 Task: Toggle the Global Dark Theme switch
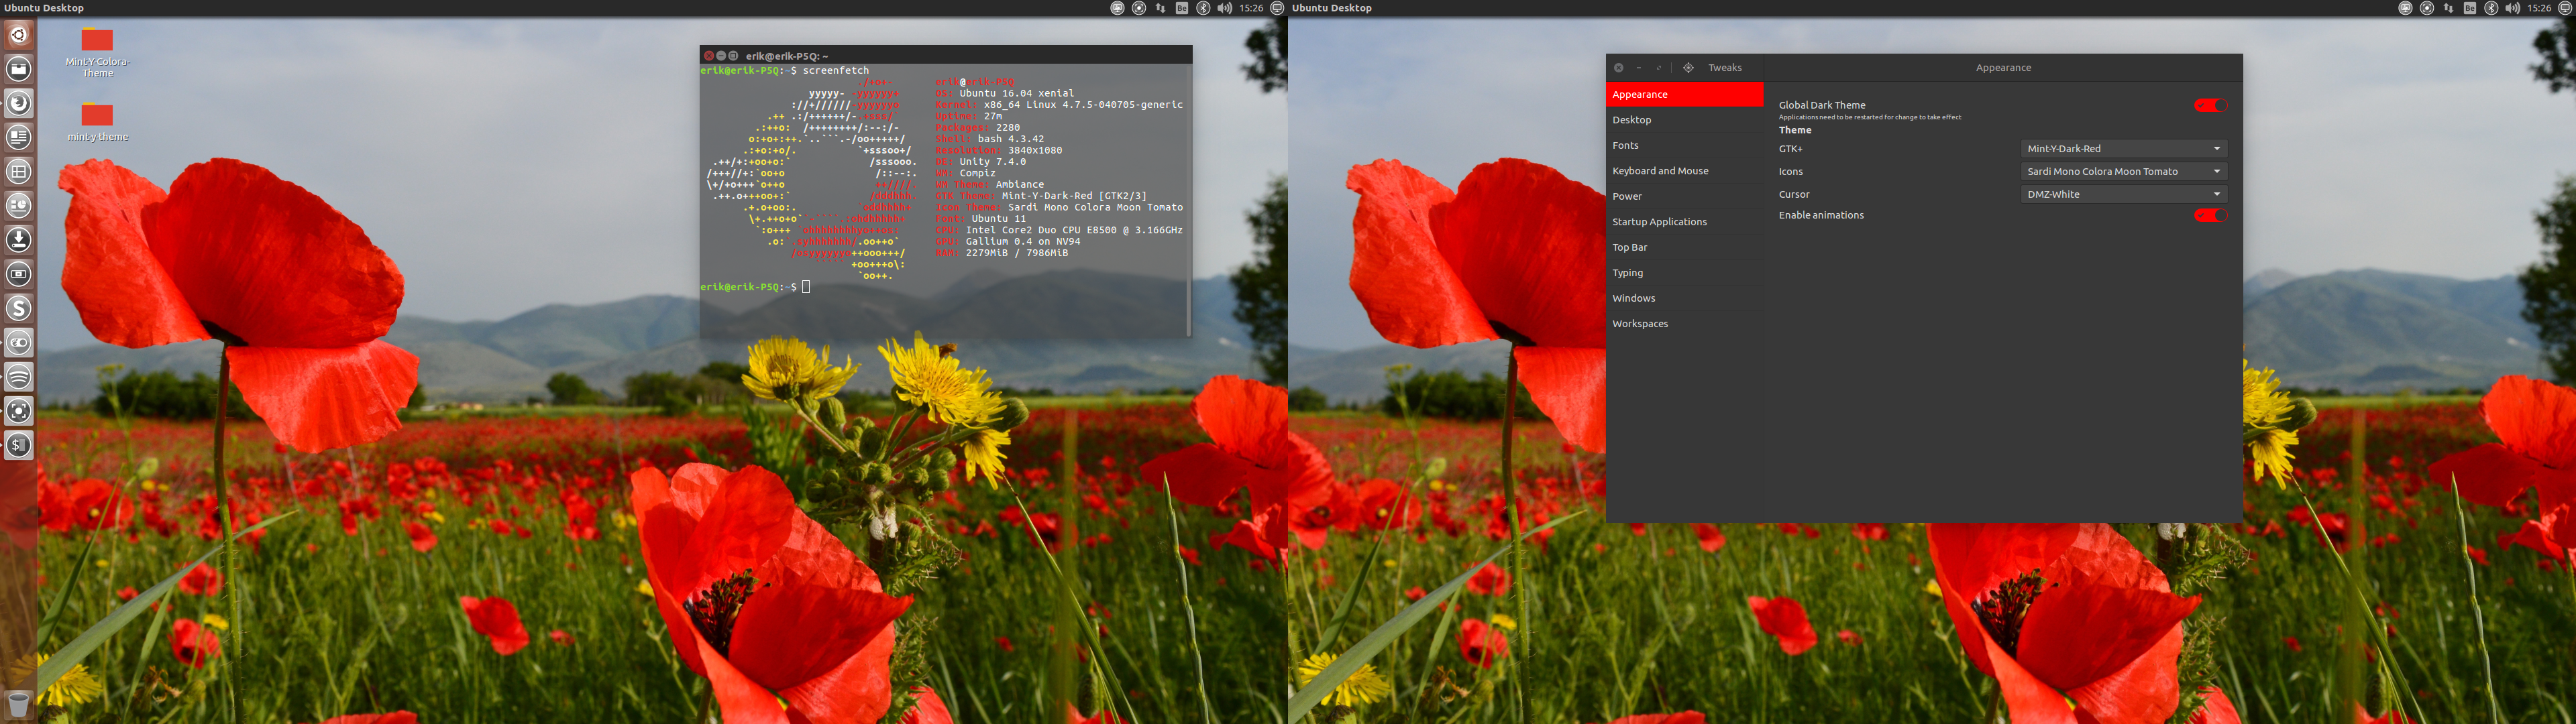(x=2210, y=105)
